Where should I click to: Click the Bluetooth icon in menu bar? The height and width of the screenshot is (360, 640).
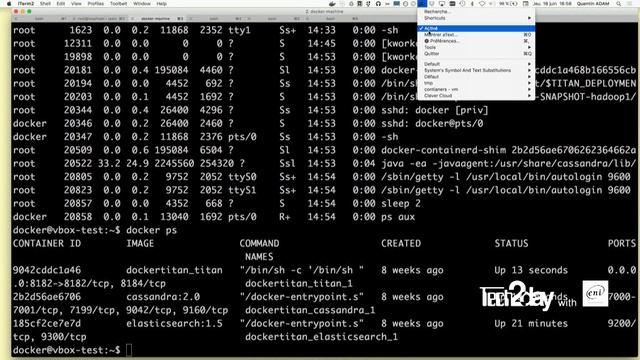point(472,4)
